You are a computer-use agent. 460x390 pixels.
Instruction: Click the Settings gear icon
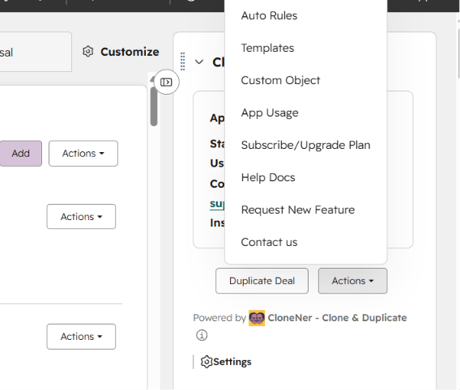pos(206,362)
